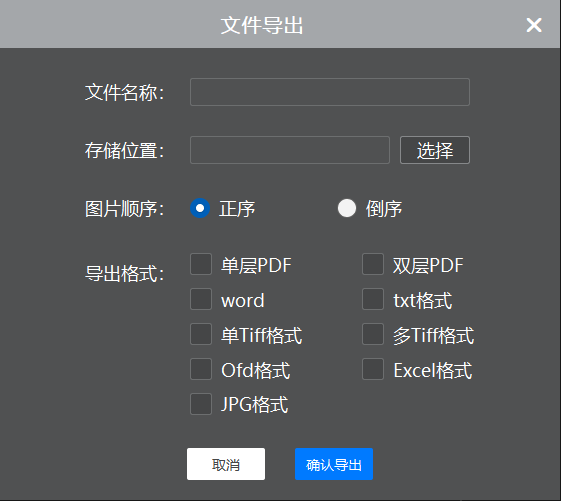Click the 文件名称 input field
Screen dimensions: 561x501
pyautogui.click(x=330, y=92)
